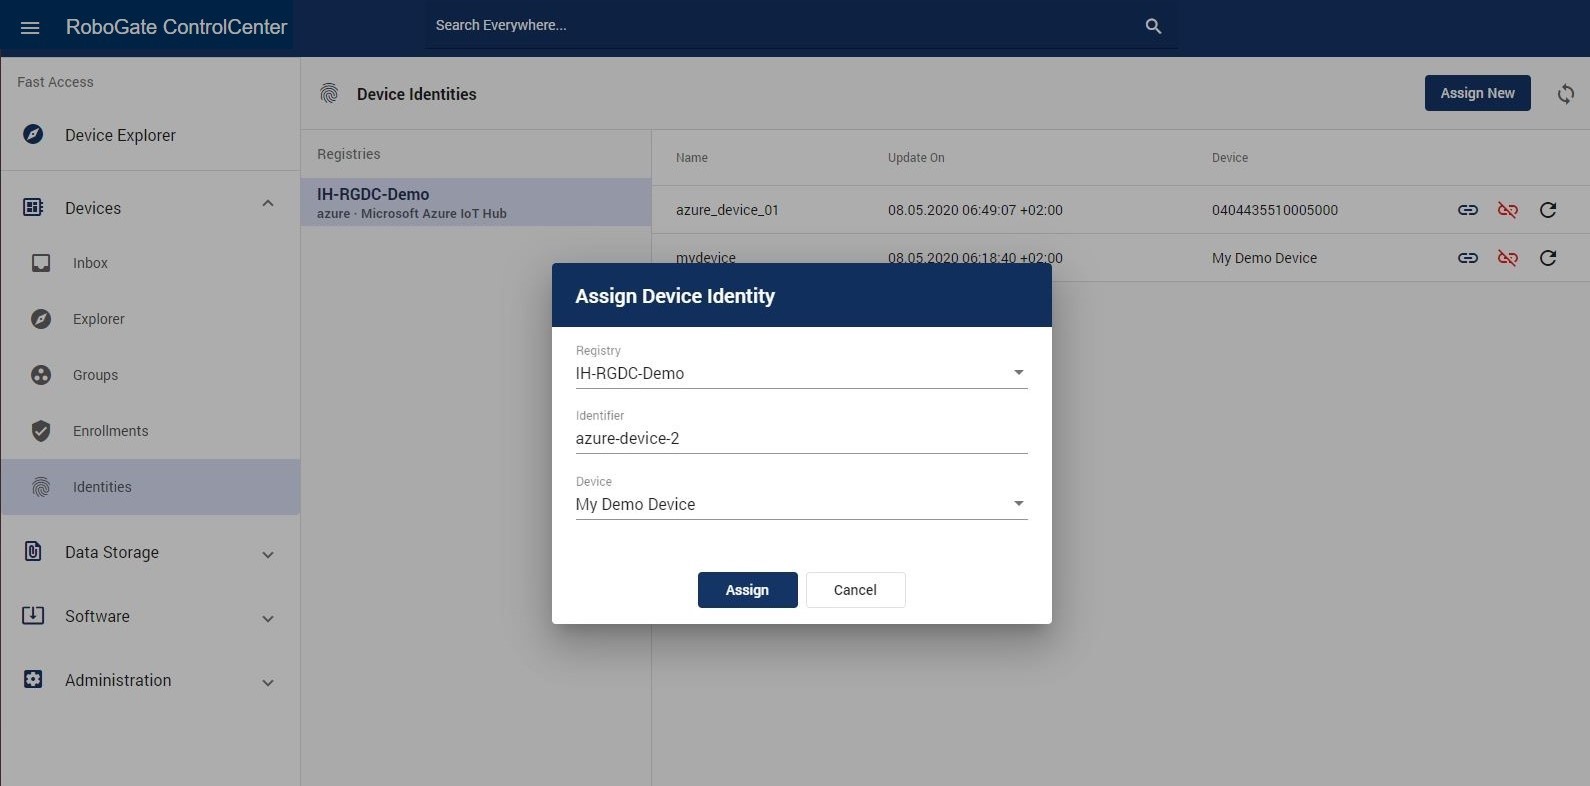The width and height of the screenshot is (1590, 786).
Task: Expand the Data Storage section chevron
Action: [x=268, y=555]
